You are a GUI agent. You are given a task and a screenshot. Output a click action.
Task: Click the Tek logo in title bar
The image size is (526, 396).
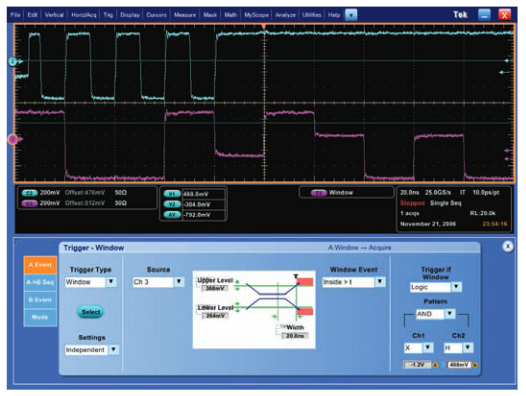coord(460,15)
